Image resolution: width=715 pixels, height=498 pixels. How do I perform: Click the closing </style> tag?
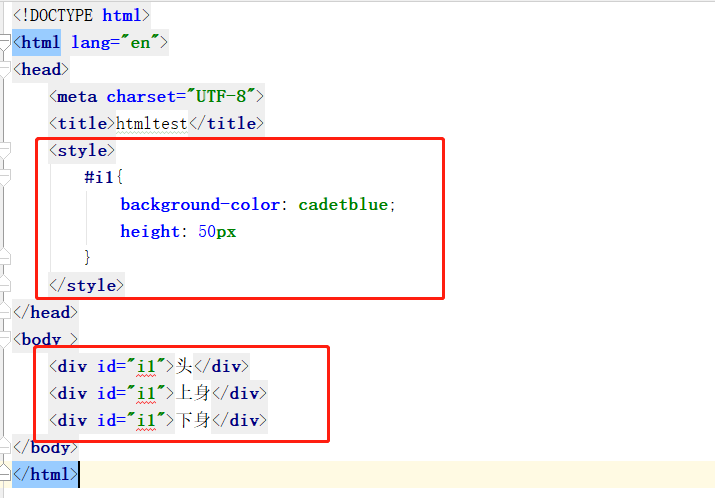86,285
